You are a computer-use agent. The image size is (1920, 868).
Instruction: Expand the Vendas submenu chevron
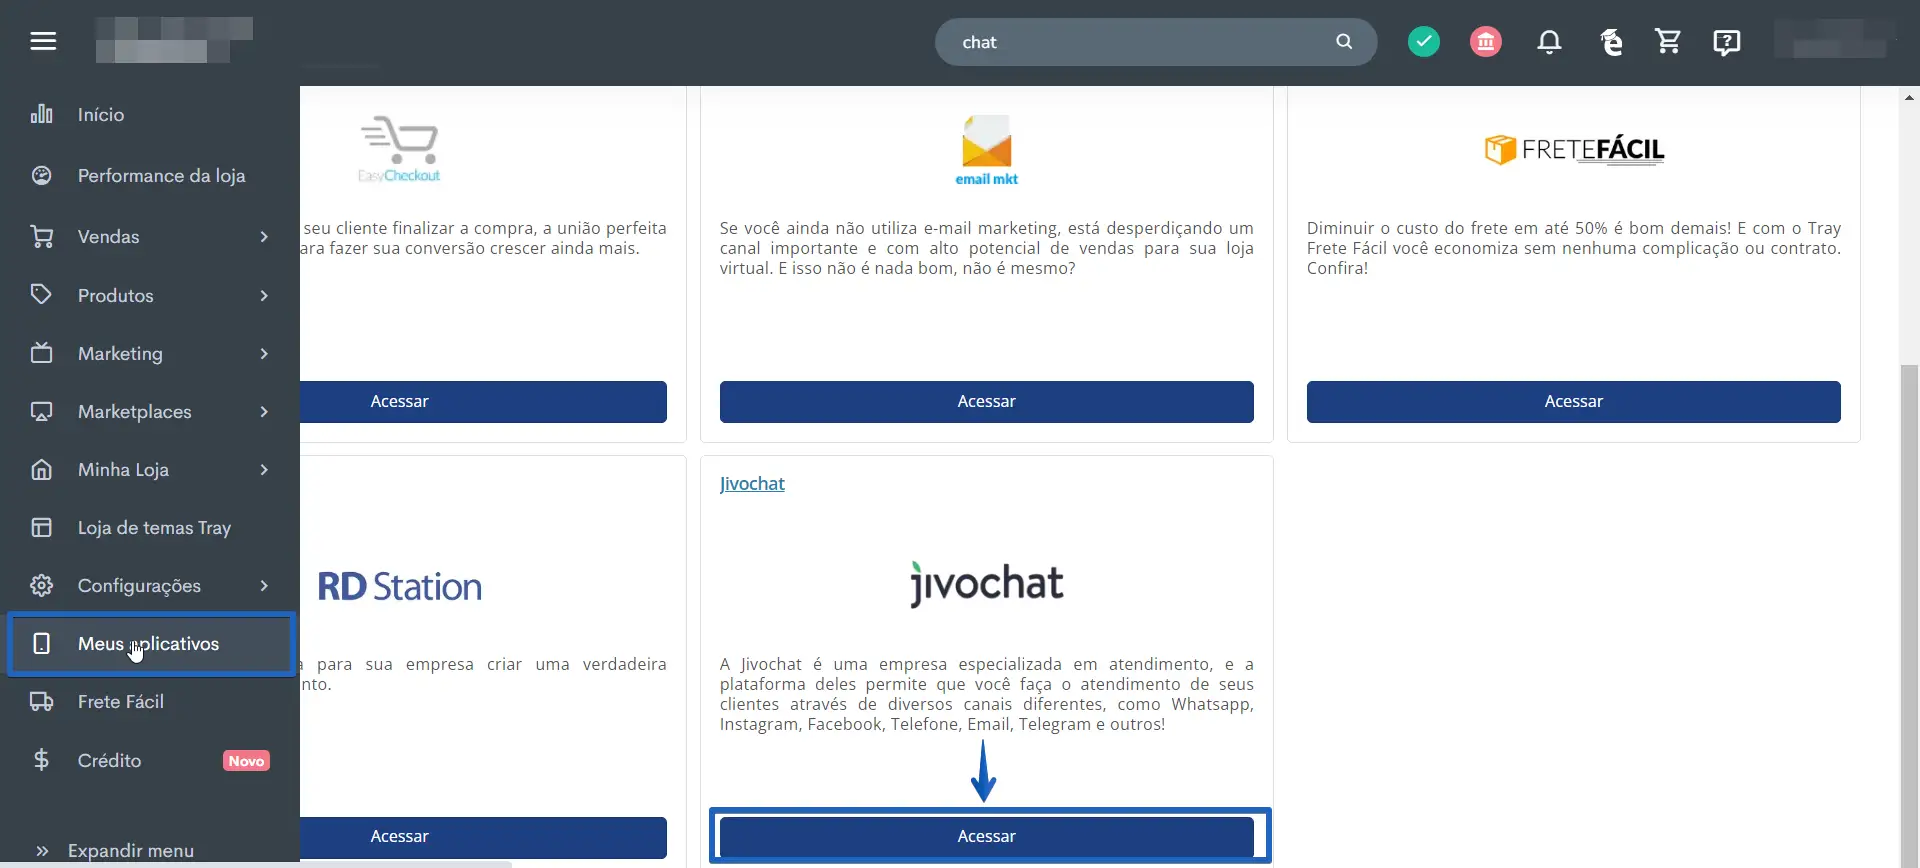[x=264, y=237]
